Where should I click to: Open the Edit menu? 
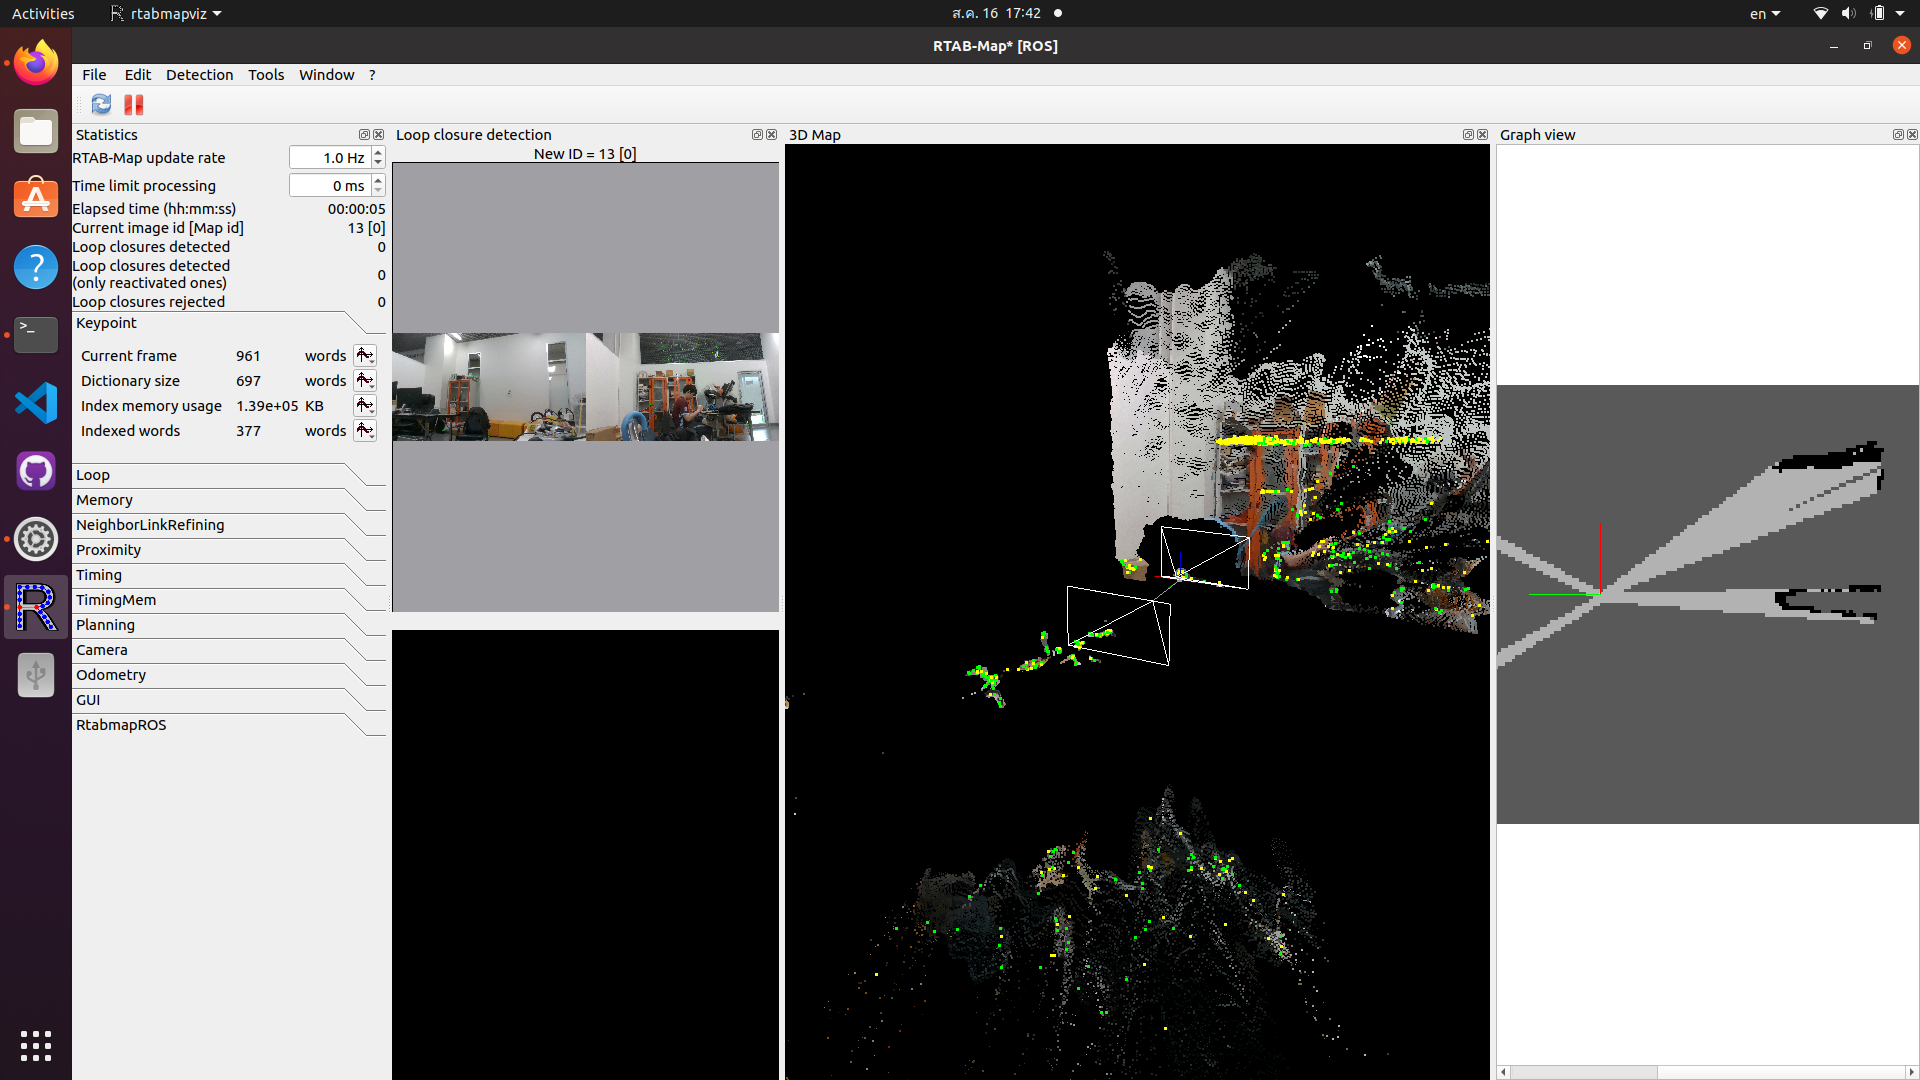pos(138,75)
